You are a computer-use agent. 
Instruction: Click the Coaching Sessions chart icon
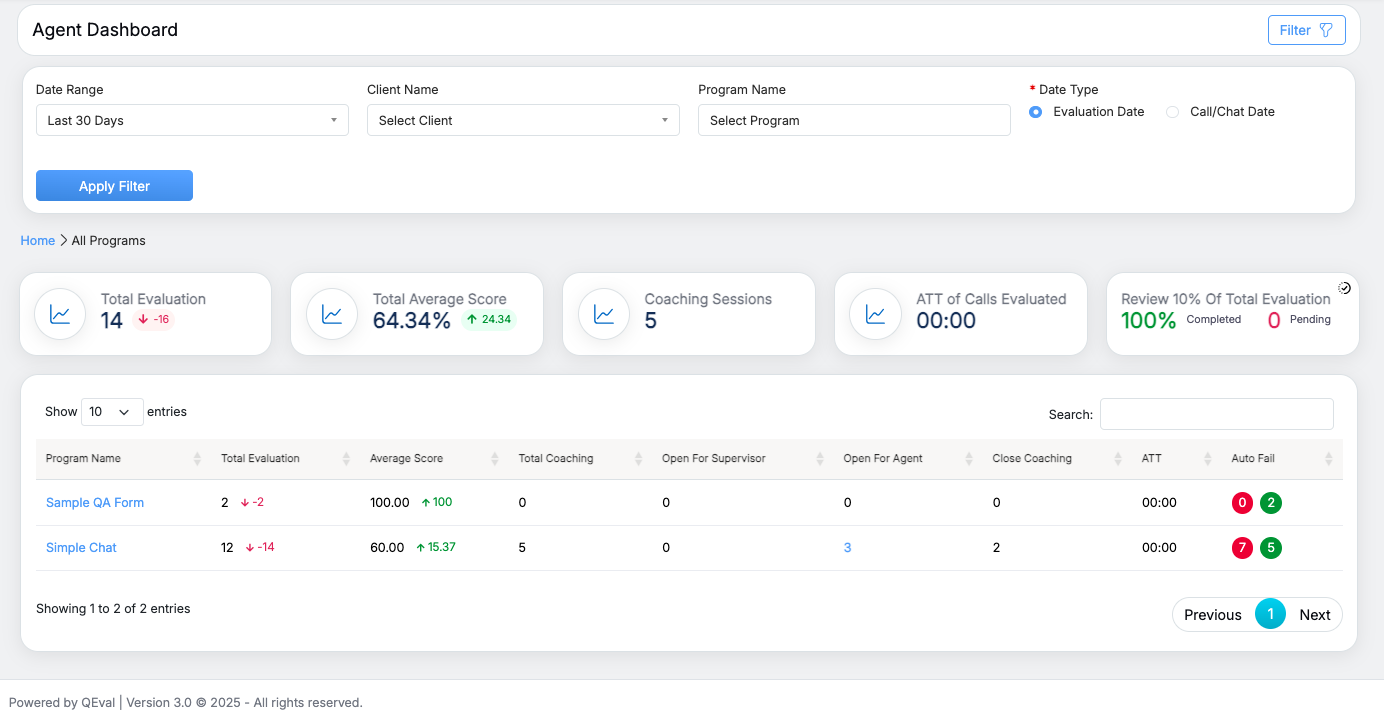click(x=604, y=314)
